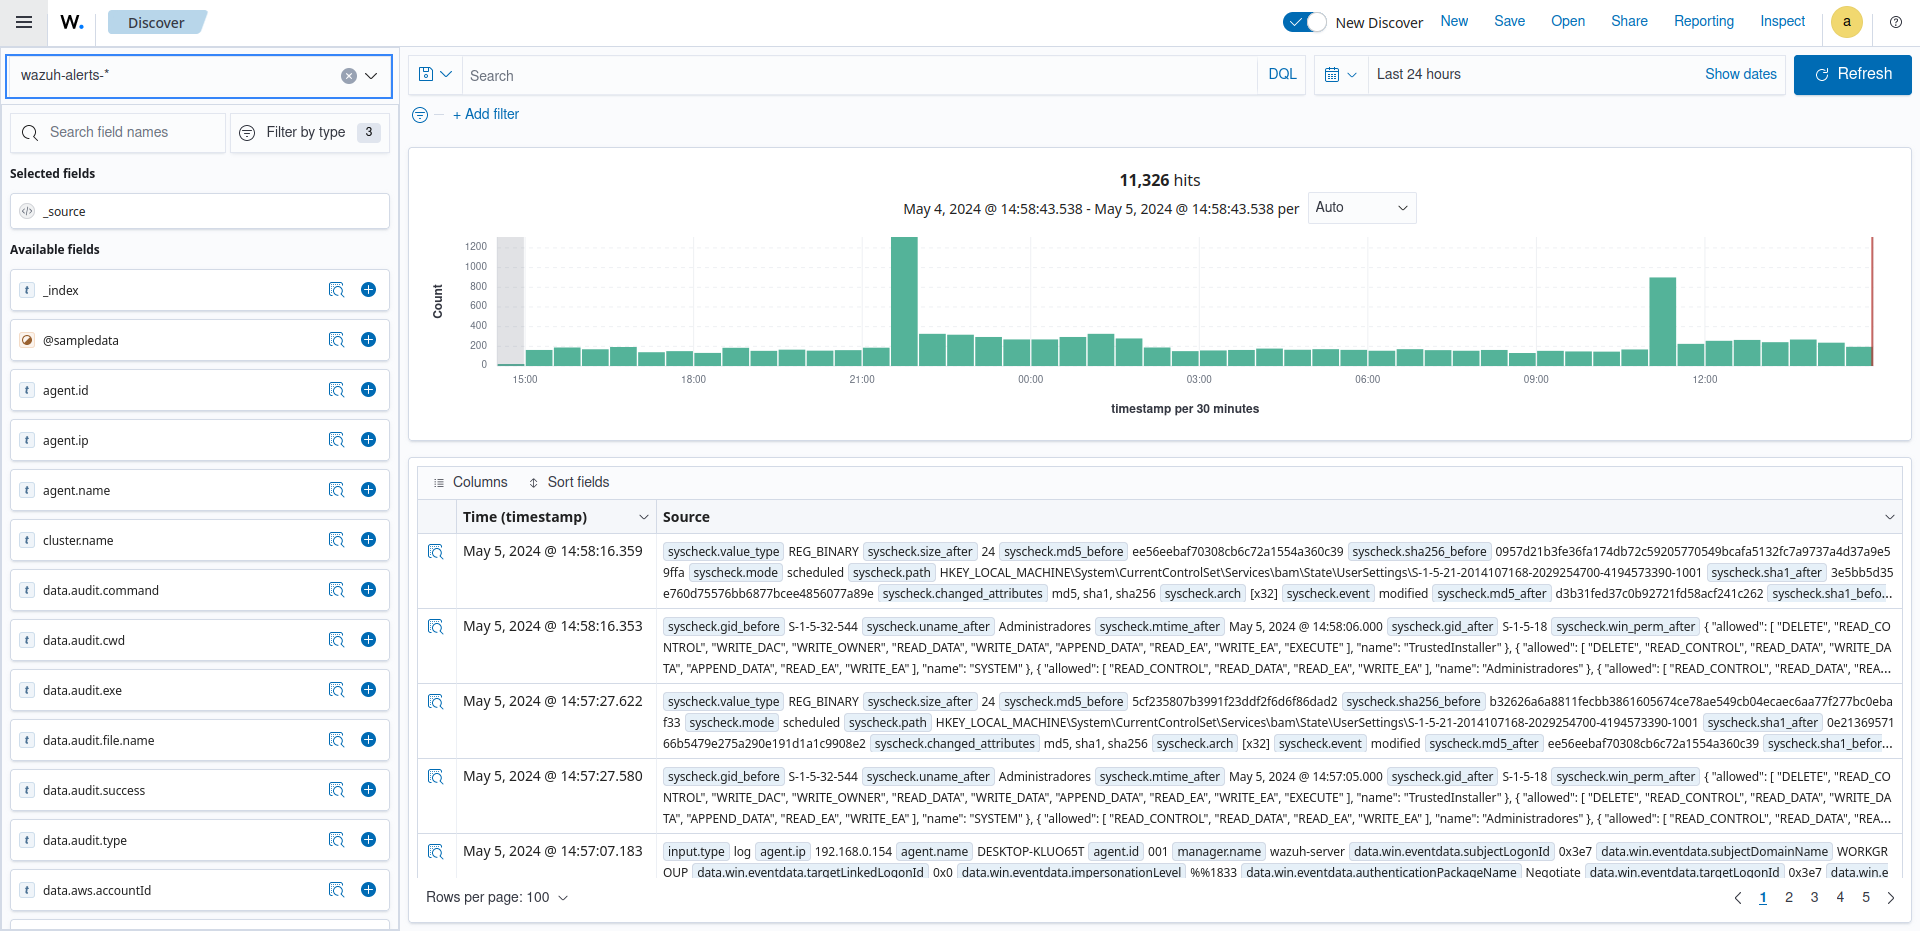The height and width of the screenshot is (931, 1920).
Task: Open the change all filters menu
Action: click(x=420, y=115)
